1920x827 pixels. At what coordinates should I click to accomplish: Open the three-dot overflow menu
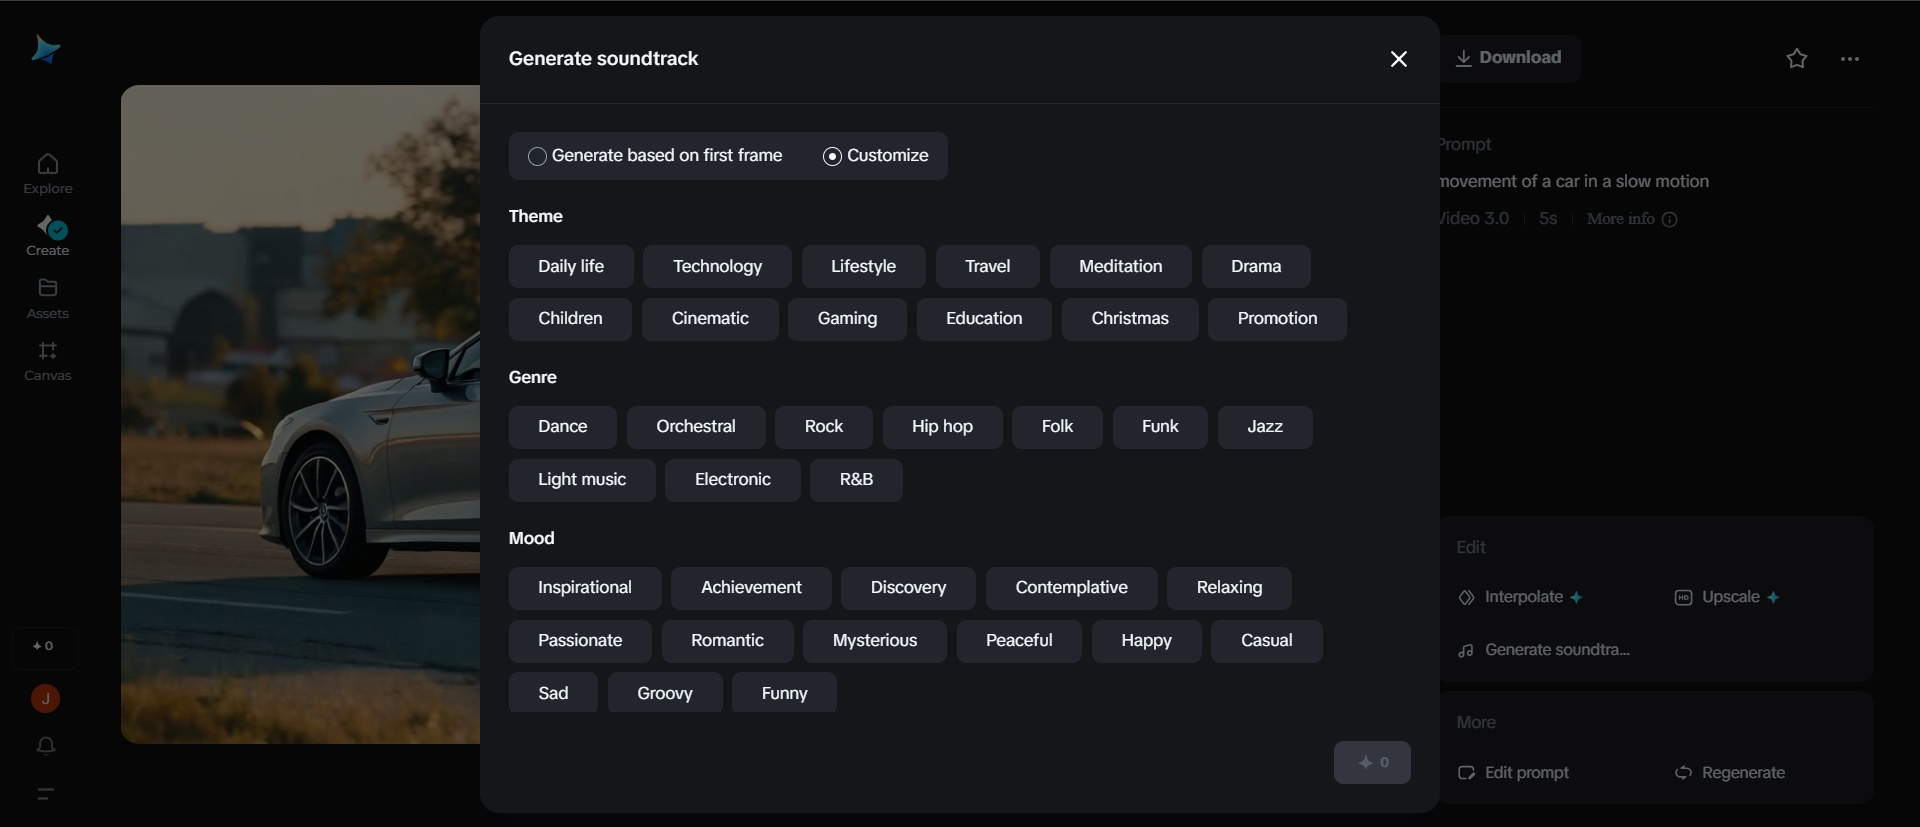(1850, 58)
